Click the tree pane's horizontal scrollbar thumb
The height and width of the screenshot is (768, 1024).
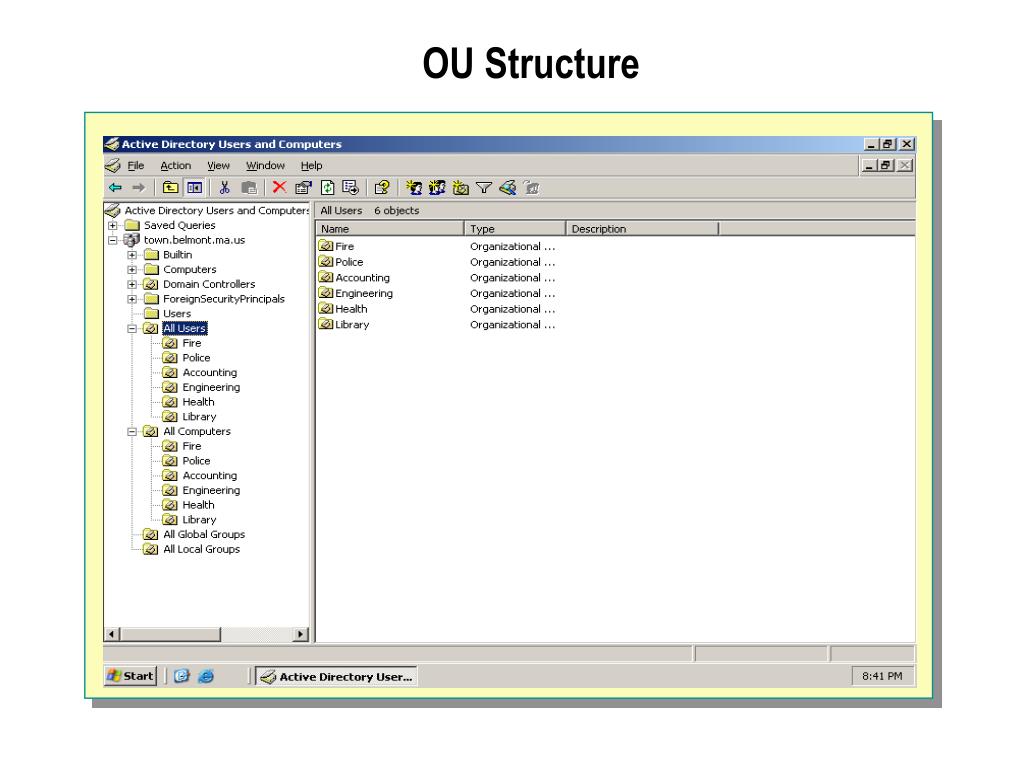click(170, 634)
